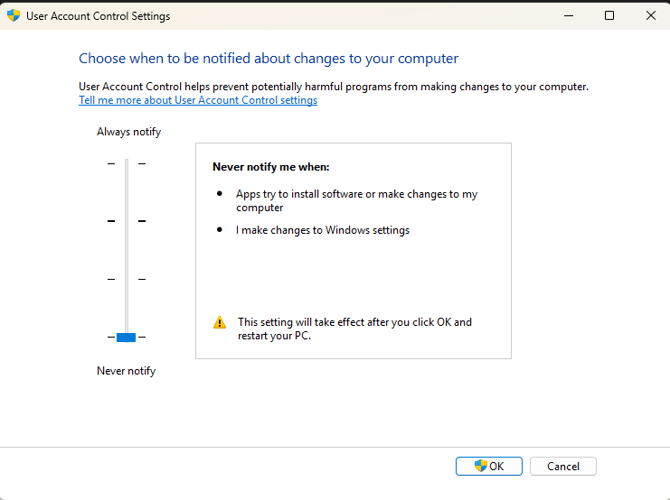Click the 'Never notify' label below the slider

[x=126, y=371]
